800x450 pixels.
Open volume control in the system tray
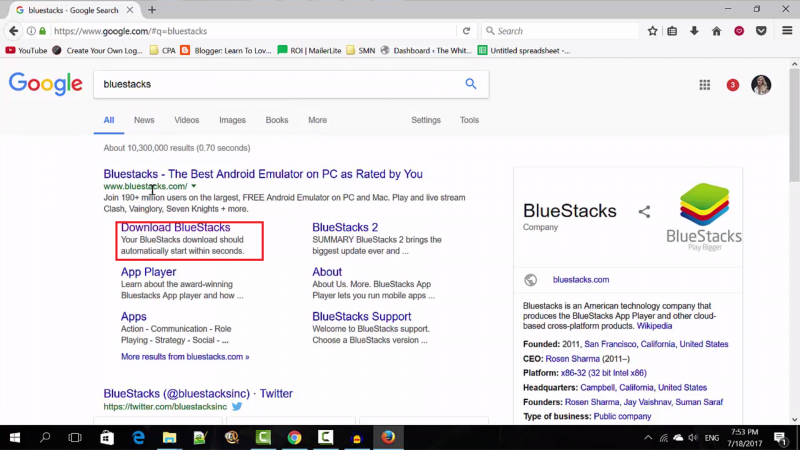click(692, 438)
